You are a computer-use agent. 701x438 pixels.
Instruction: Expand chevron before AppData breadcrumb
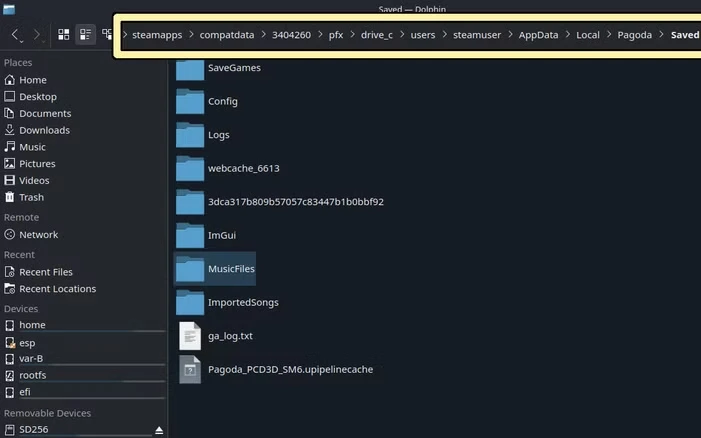pos(510,34)
